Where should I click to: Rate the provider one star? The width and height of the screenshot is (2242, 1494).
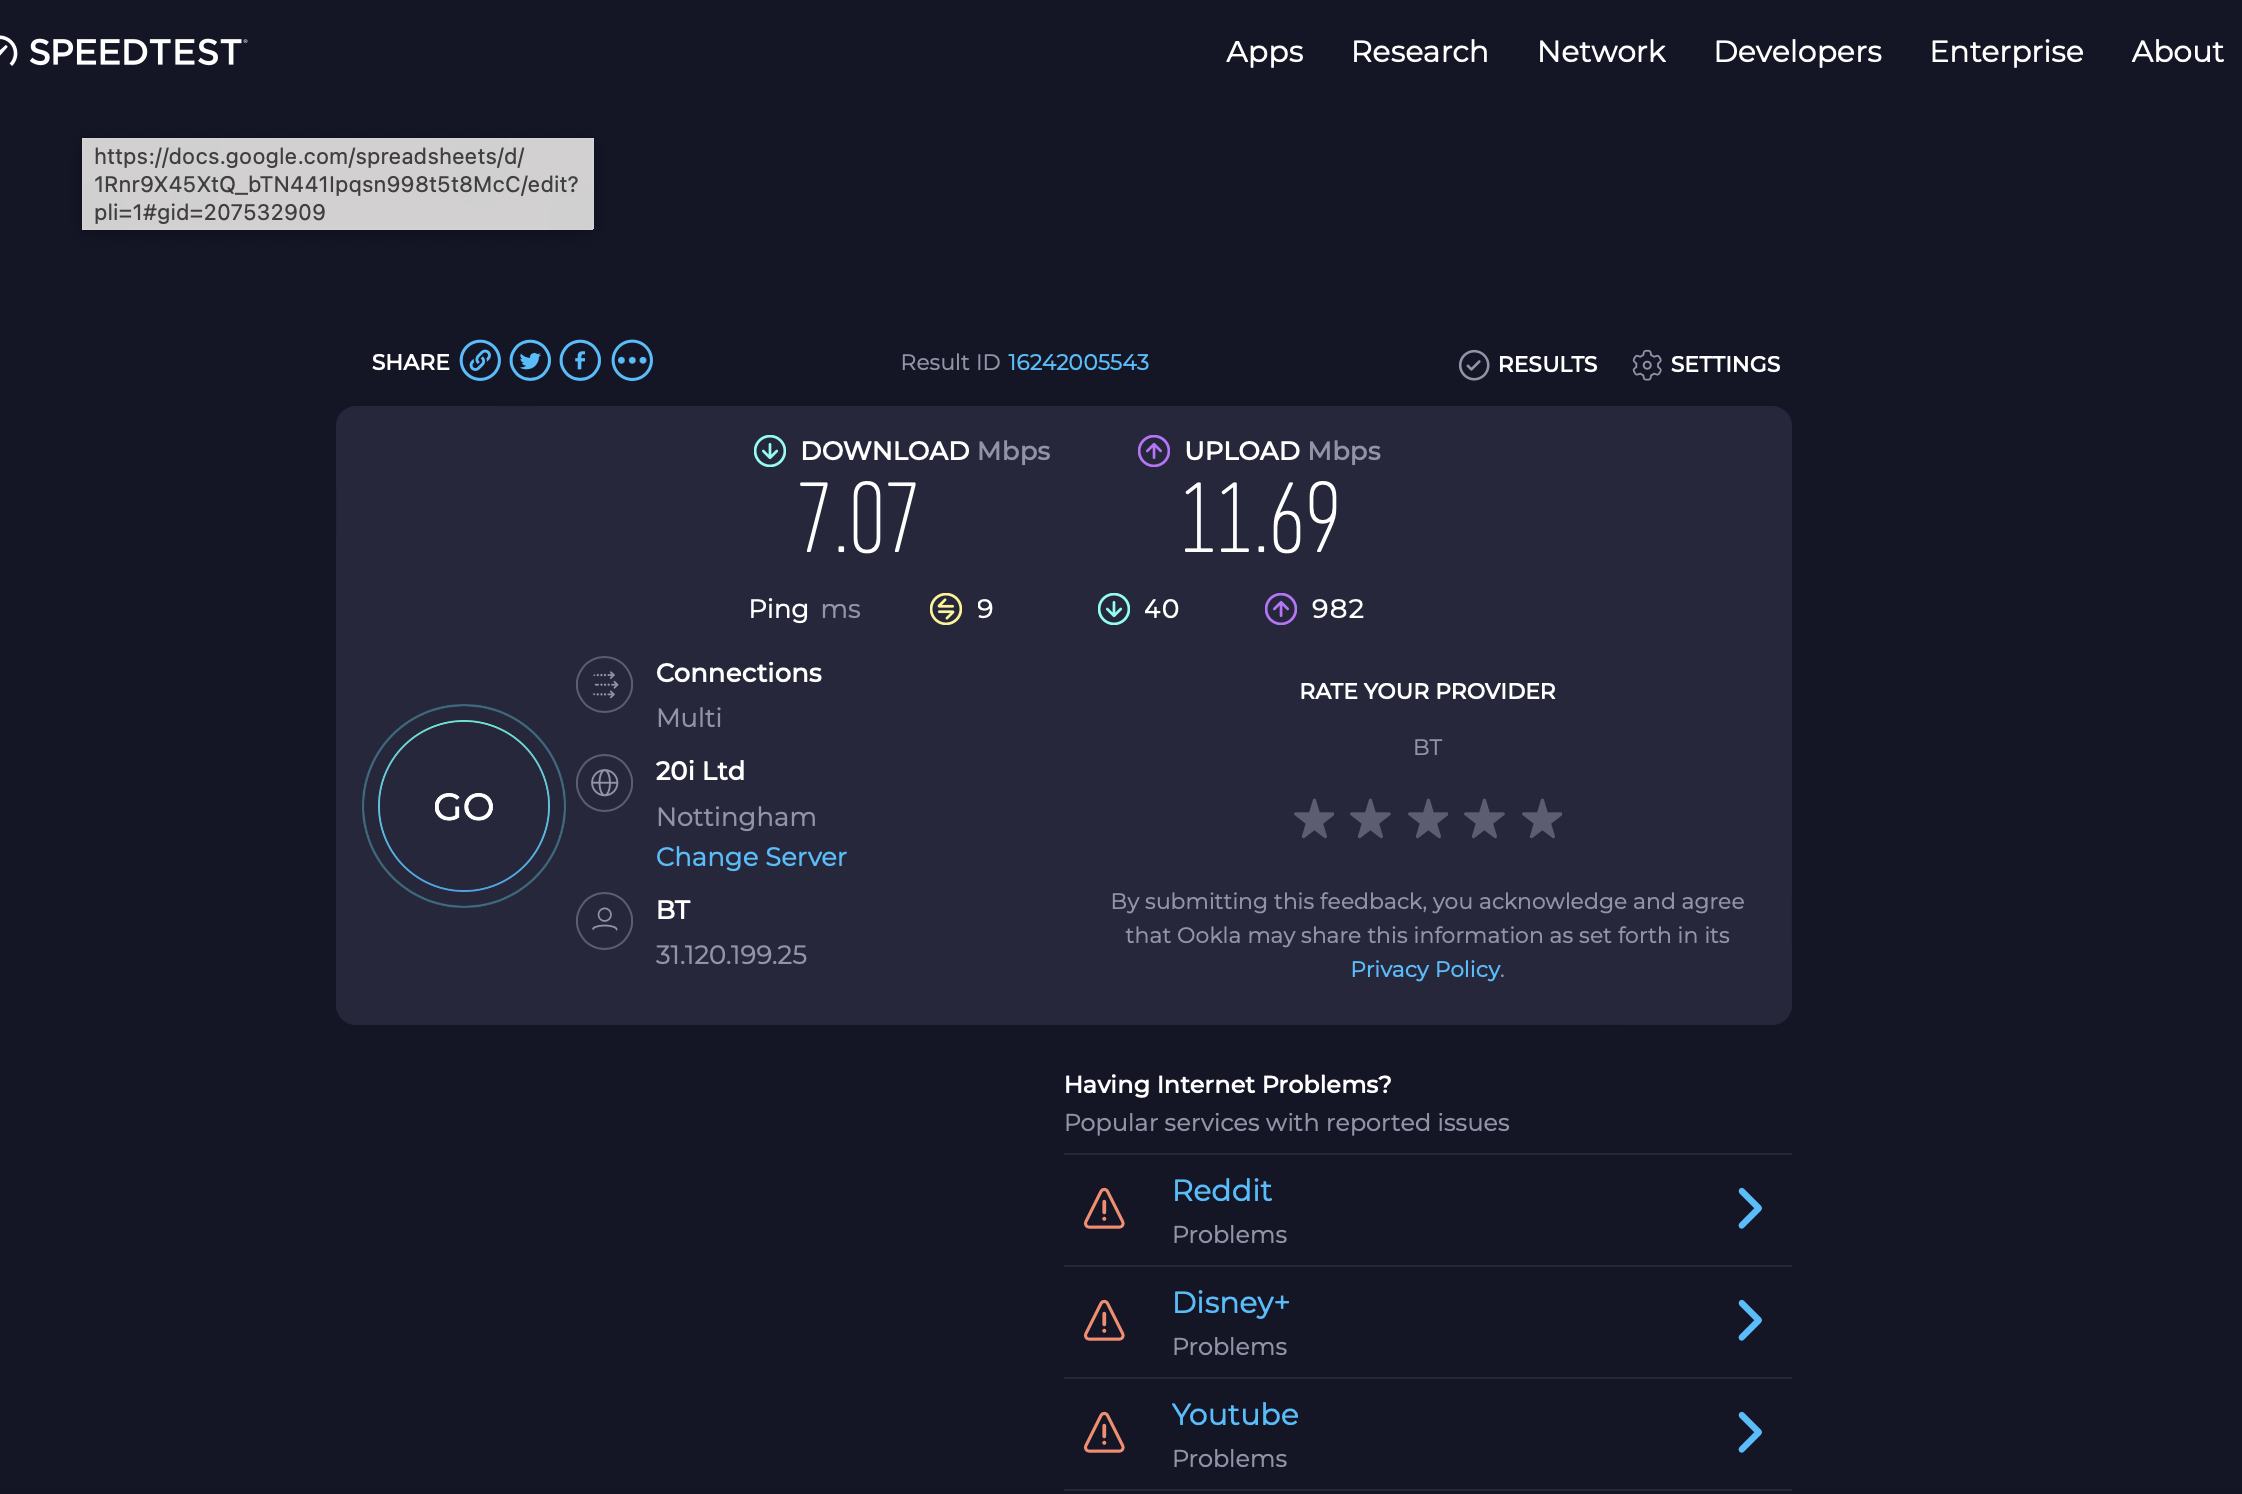click(x=1314, y=819)
